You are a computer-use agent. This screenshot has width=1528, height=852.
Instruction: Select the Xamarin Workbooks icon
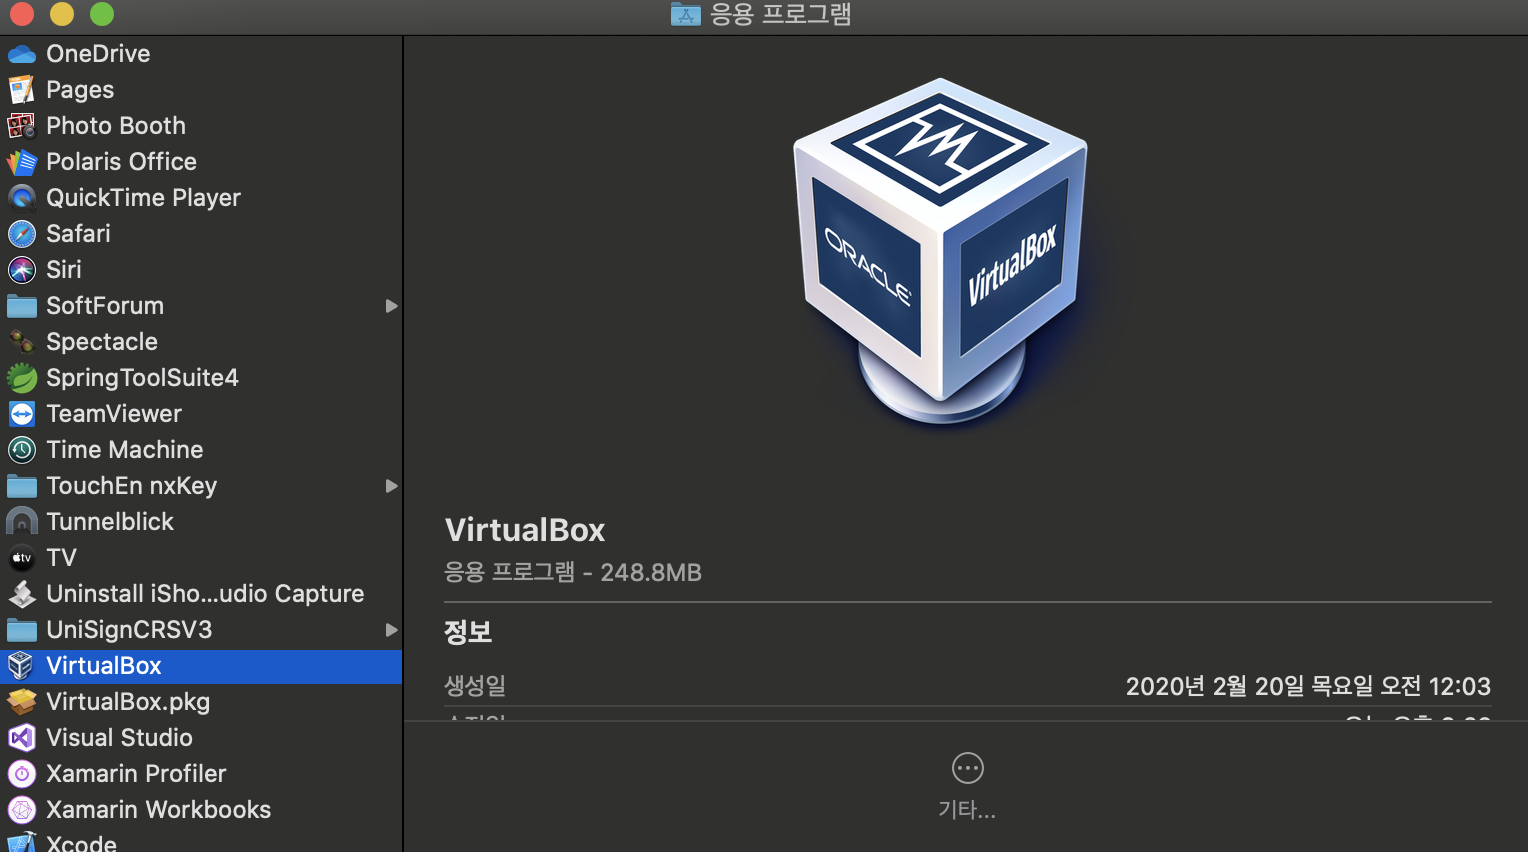pyautogui.click(x=22, y=810)
